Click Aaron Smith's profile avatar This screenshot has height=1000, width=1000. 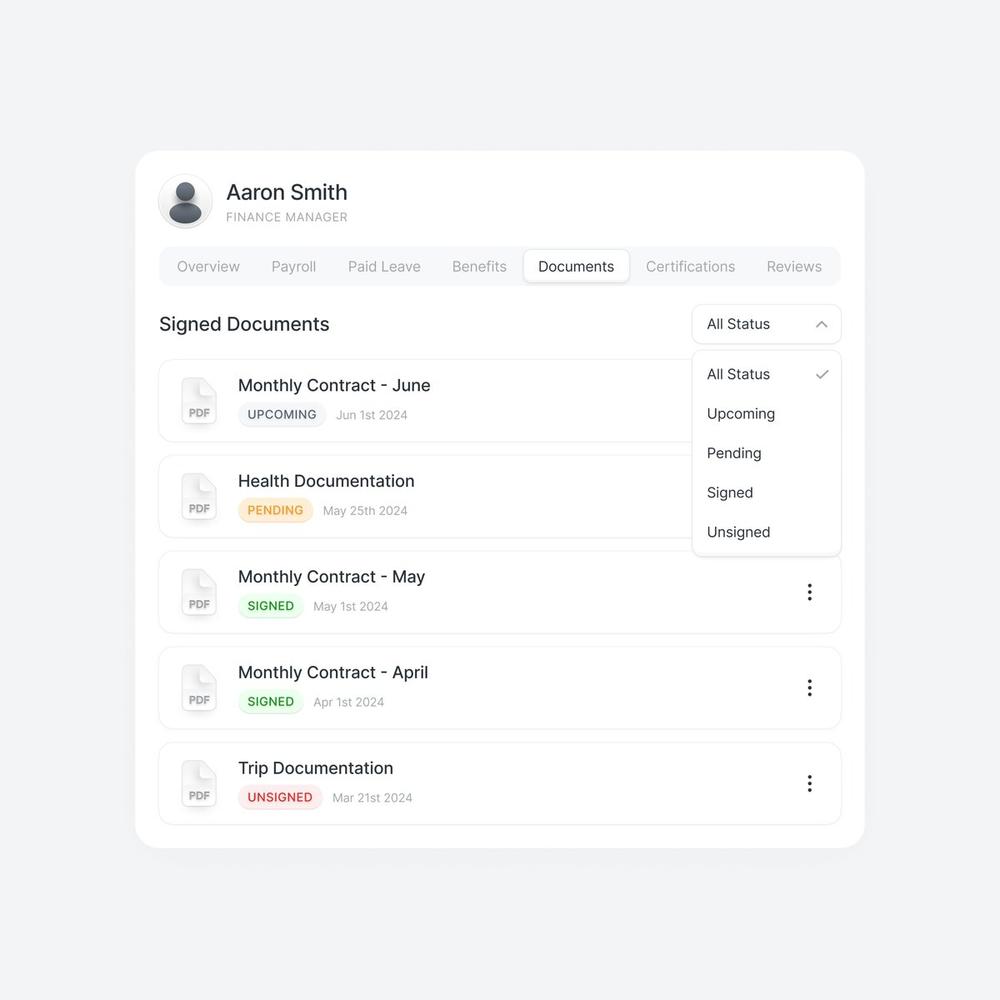click(185, 202)
